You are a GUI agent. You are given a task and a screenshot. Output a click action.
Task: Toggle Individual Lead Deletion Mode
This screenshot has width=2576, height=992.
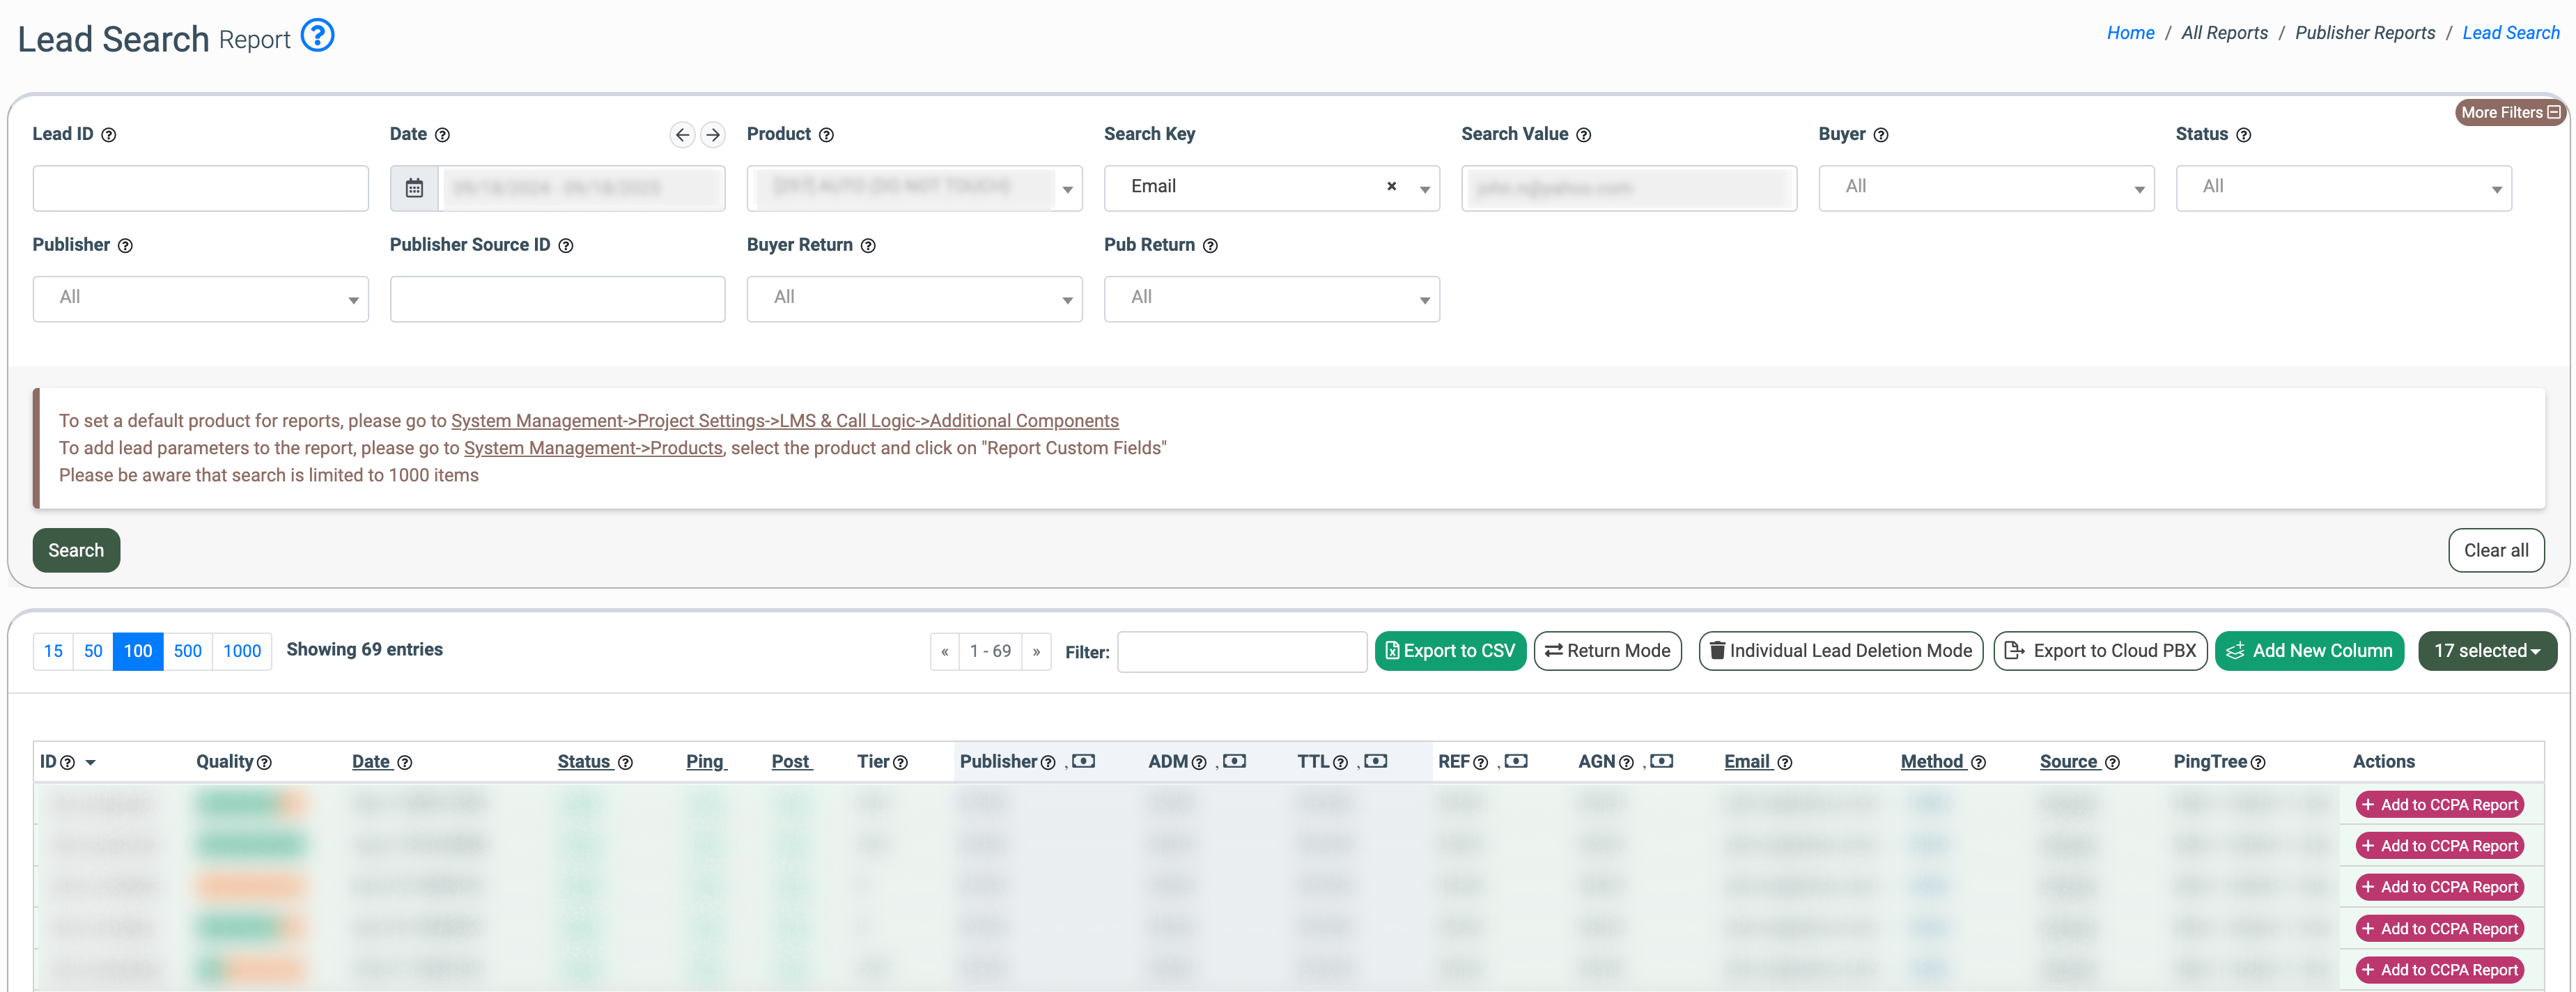tap(1840, 651)
